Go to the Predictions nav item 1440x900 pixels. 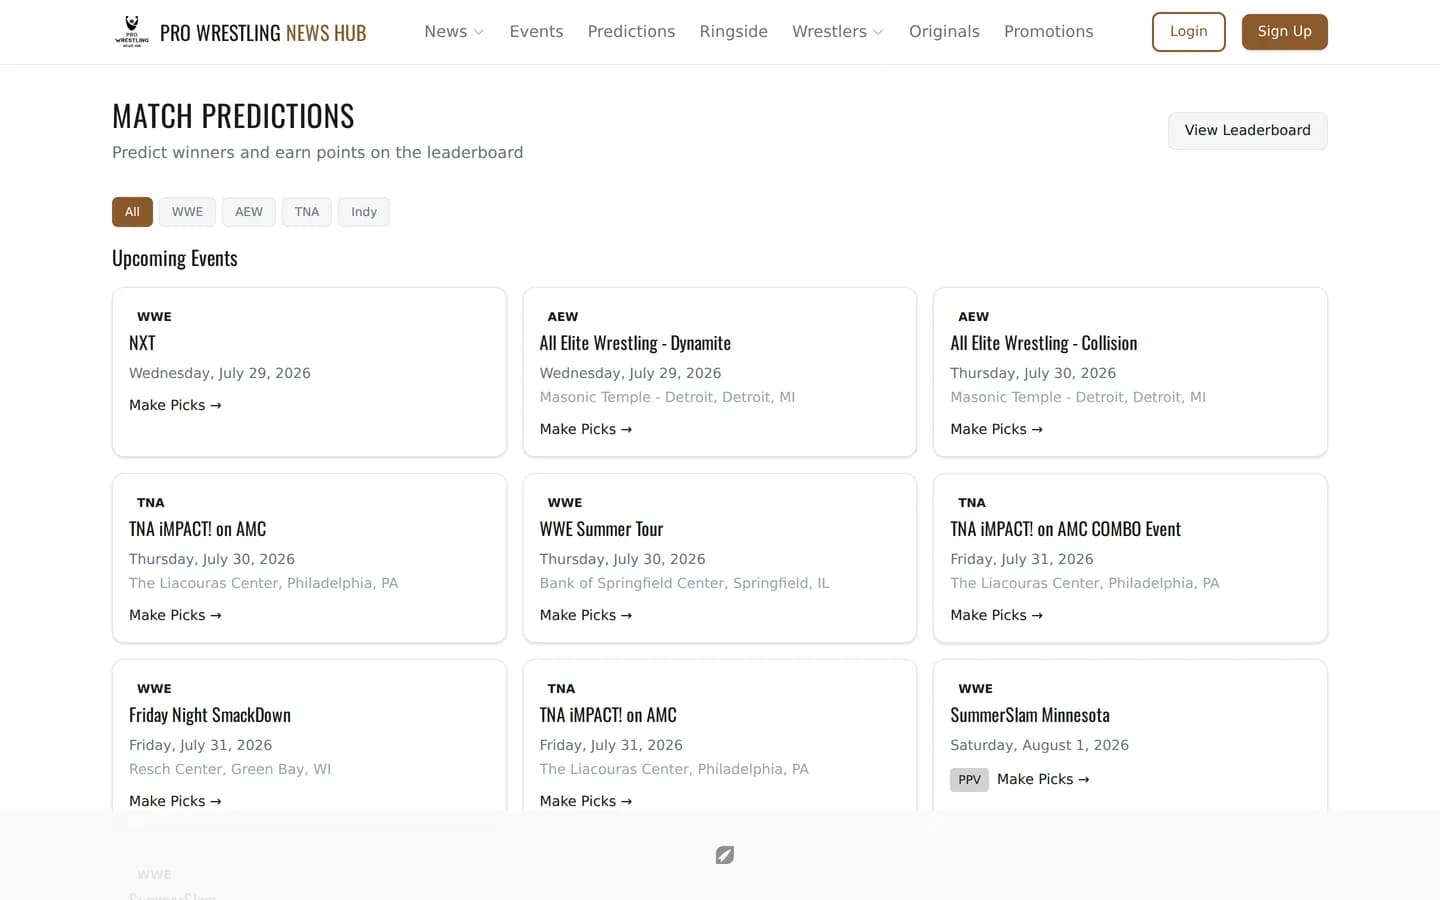[631, 32]
